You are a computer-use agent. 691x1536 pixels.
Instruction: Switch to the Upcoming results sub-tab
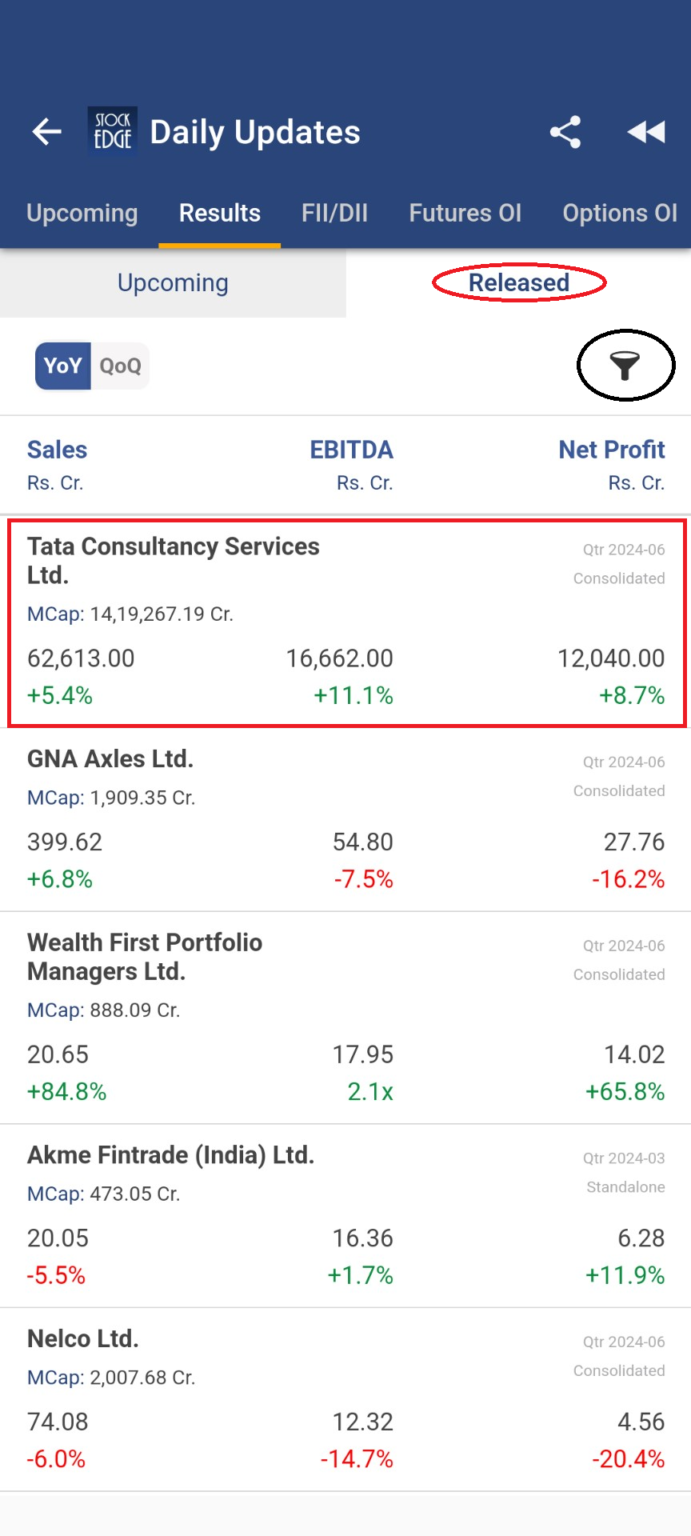tap(172, 283)
